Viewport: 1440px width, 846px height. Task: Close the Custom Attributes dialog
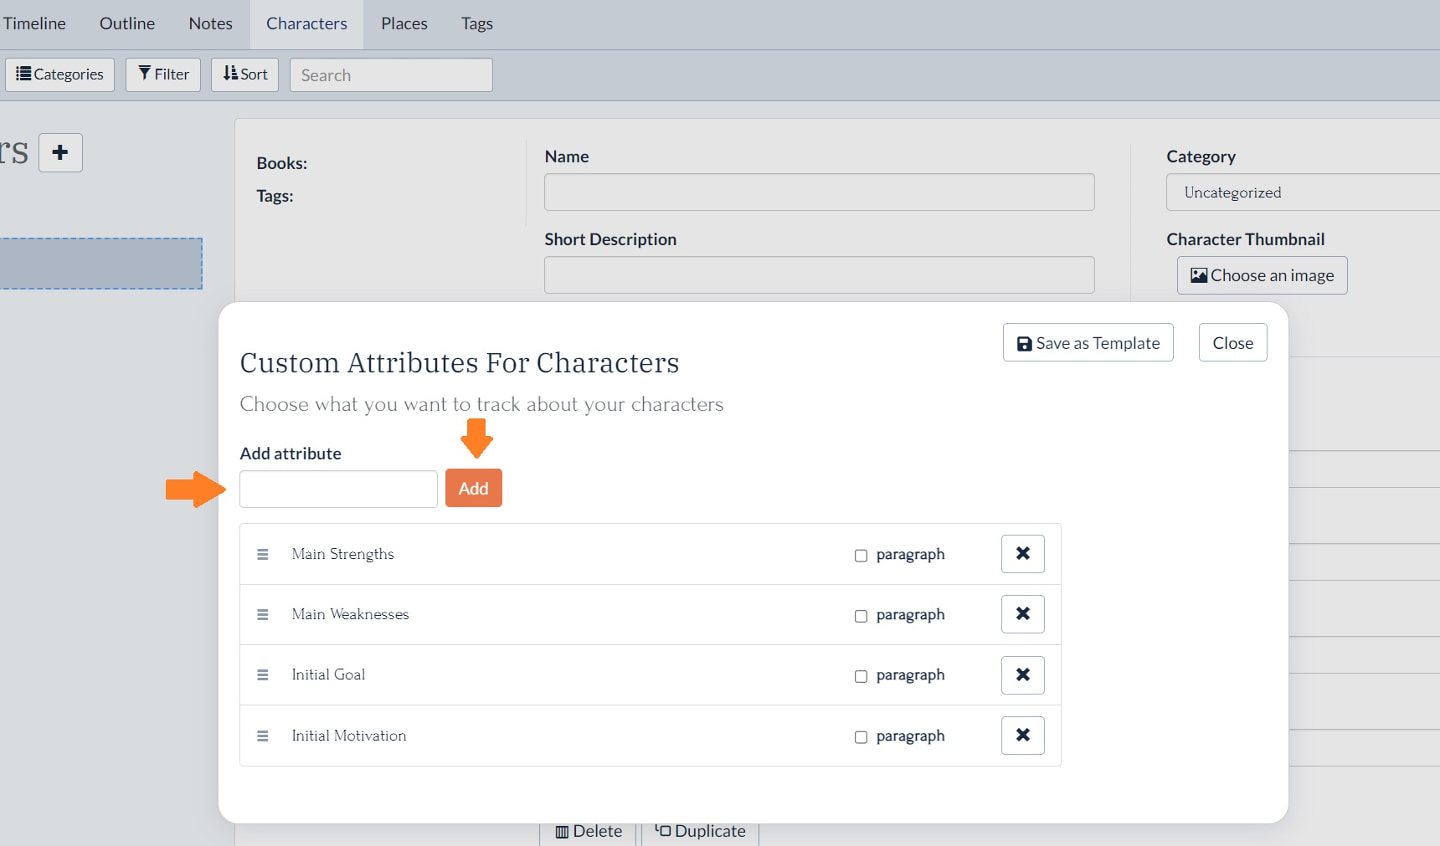coord(1232,342)
